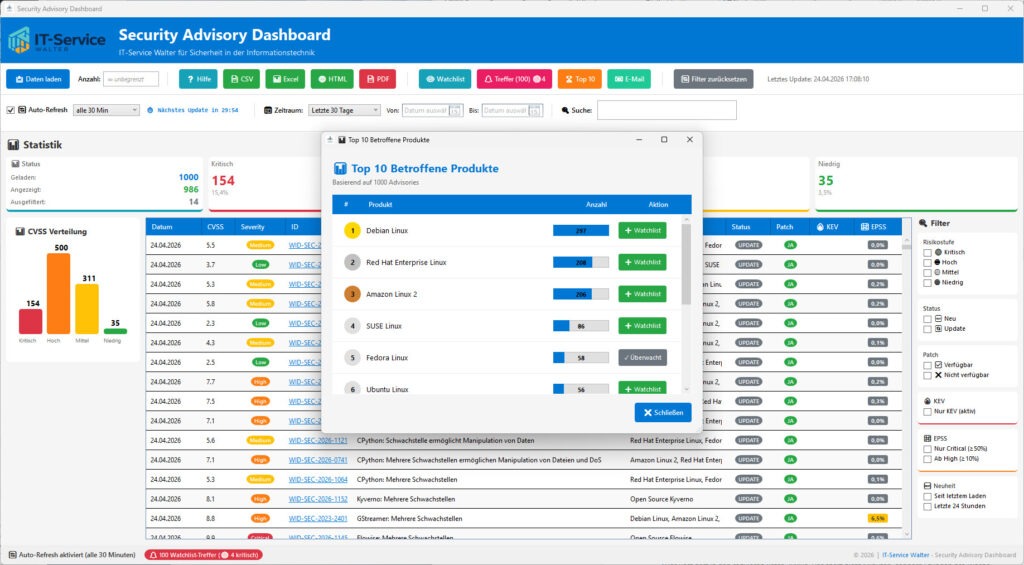Enable the Mittel risk filter
Screen dimensions: 1024x565
(x=927, y=272)
